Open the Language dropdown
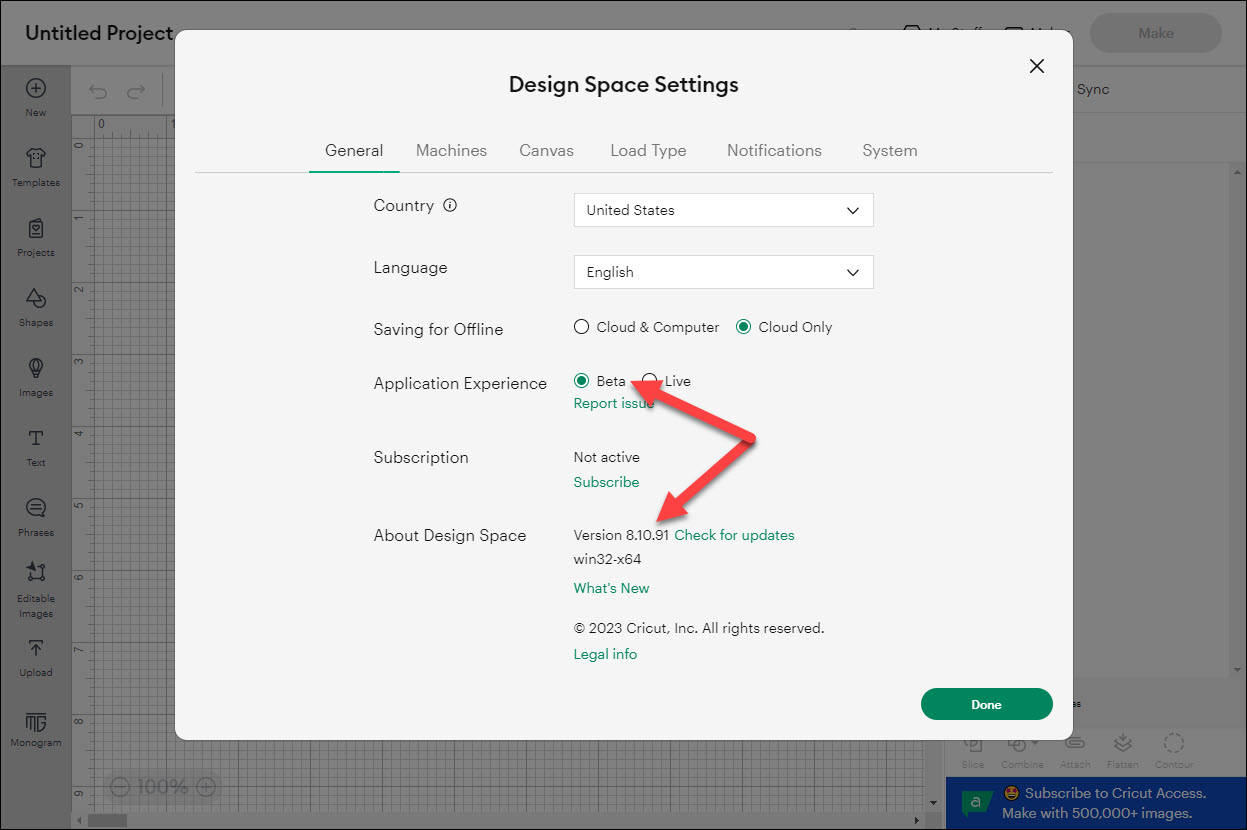Viewport: 1247px width, 830px height. point(724,272)
